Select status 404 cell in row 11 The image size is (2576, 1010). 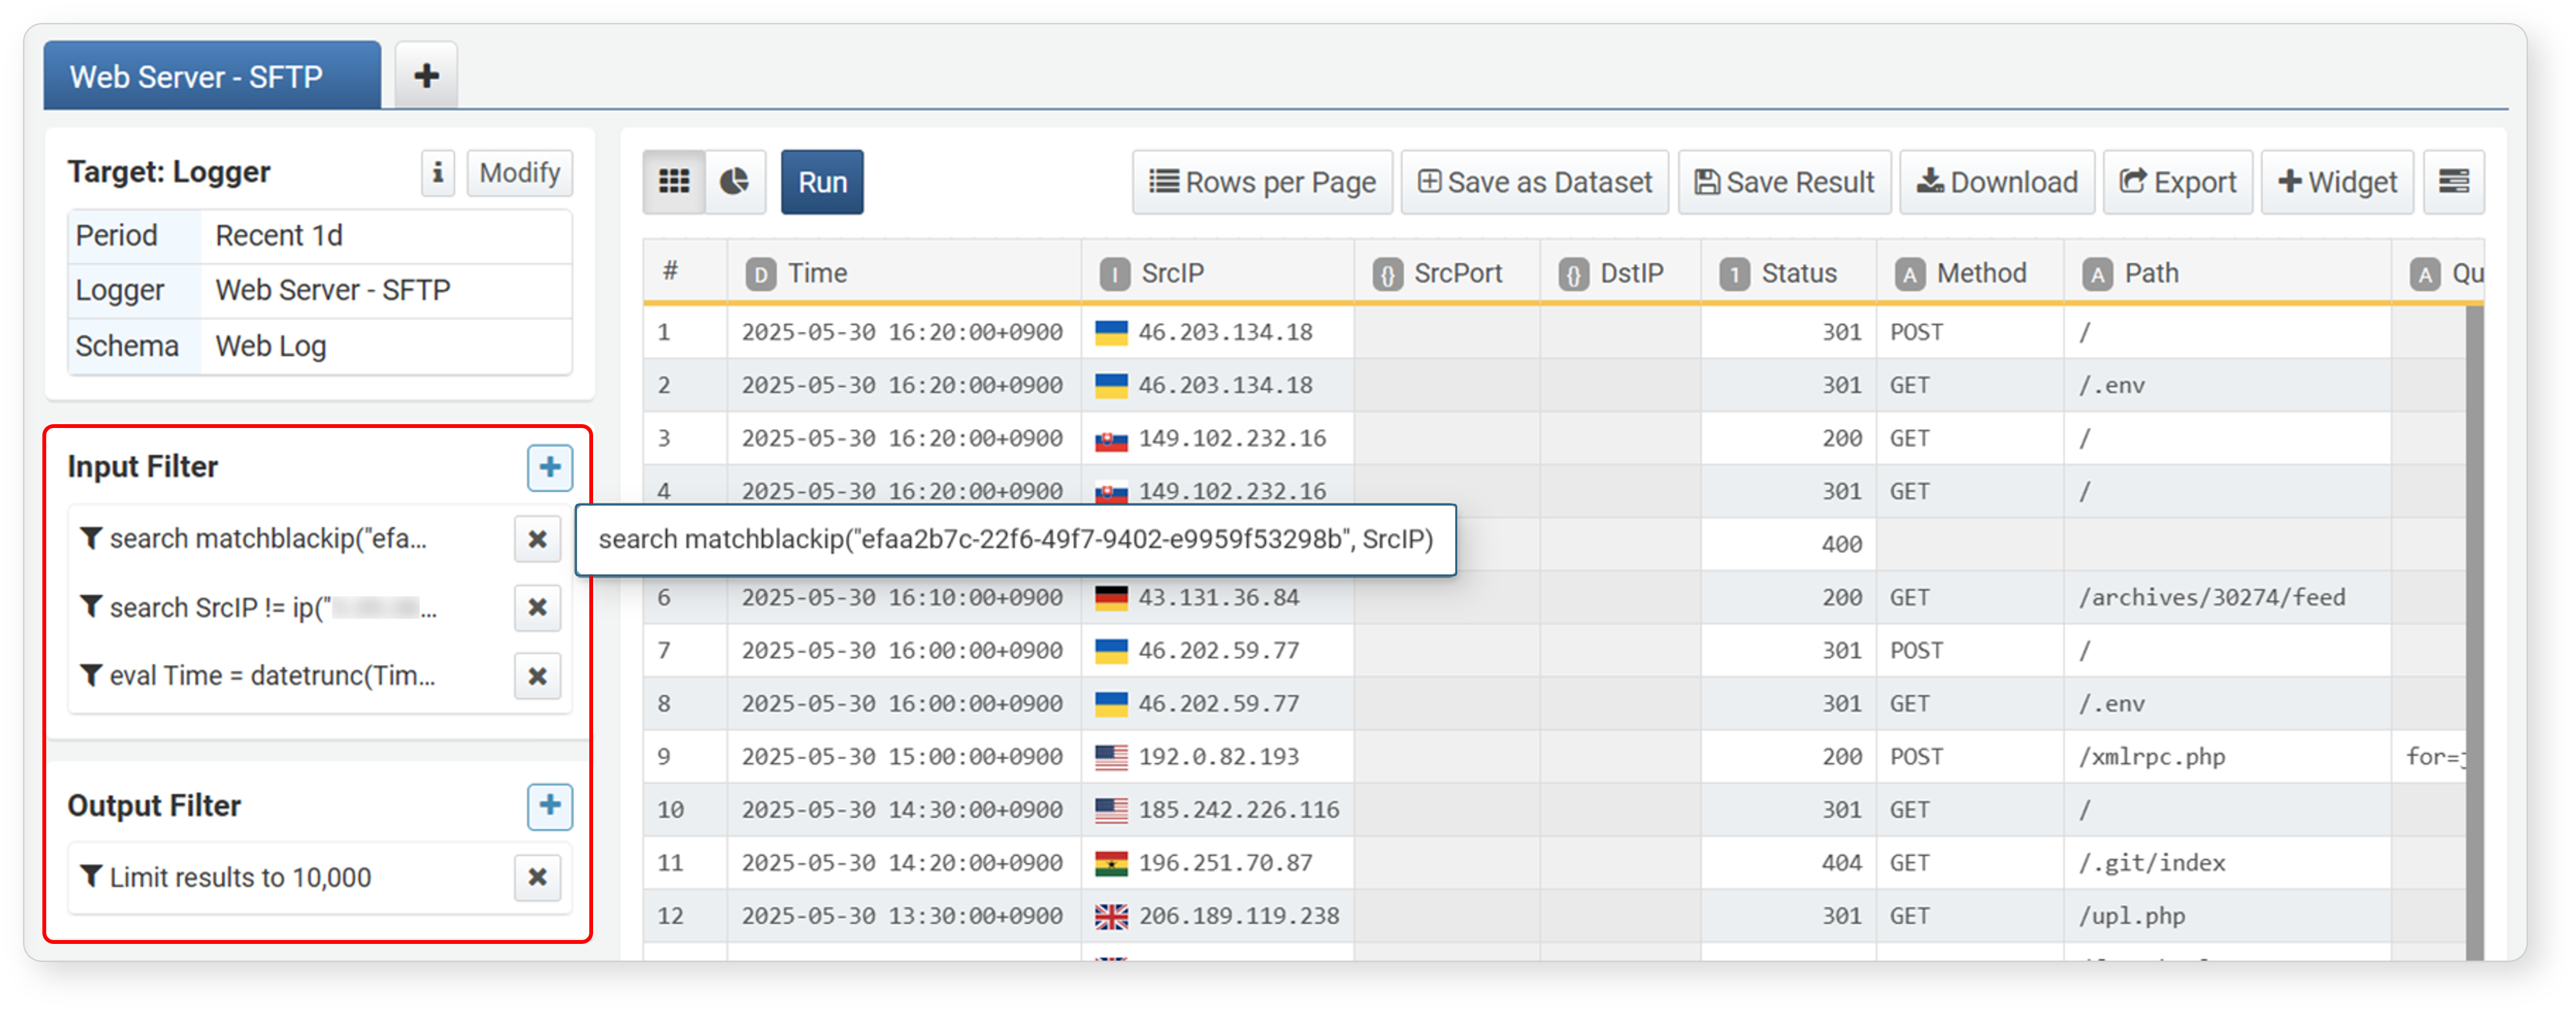click(1788, 863)
